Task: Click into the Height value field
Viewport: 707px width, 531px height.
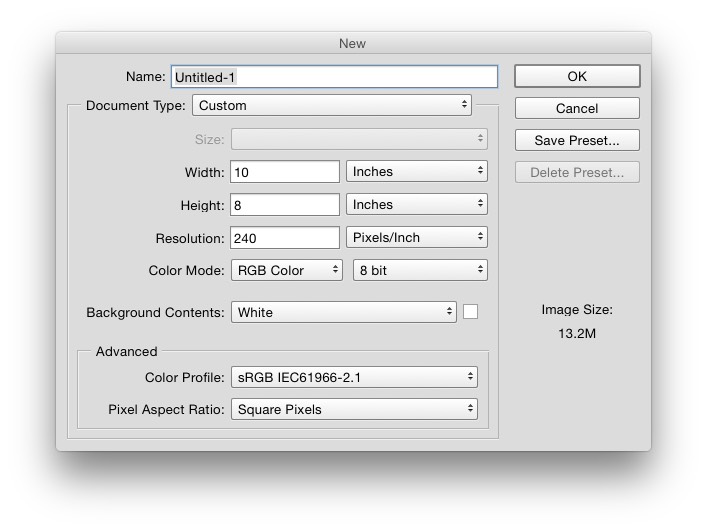Action: 285,205
